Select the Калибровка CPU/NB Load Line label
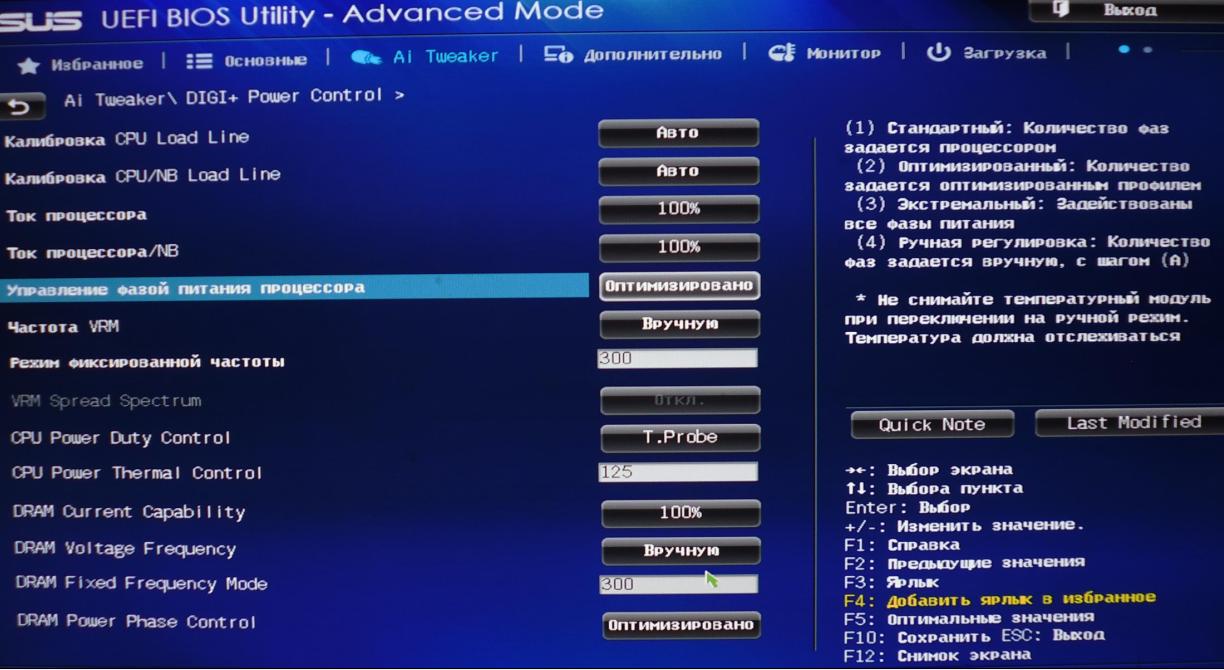Viewport: 1224px width, 670px height. [143, 176]
